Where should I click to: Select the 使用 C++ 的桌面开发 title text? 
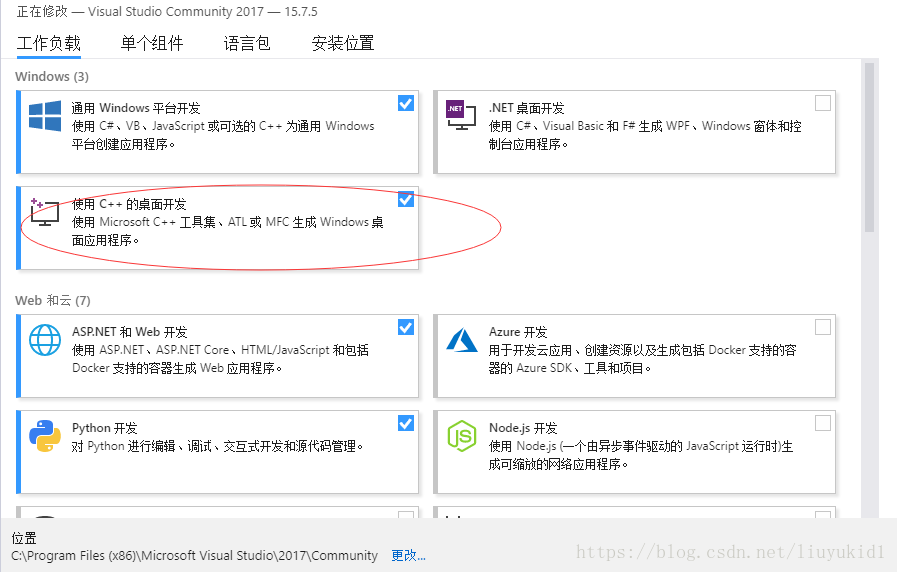[x=129, y=204]
